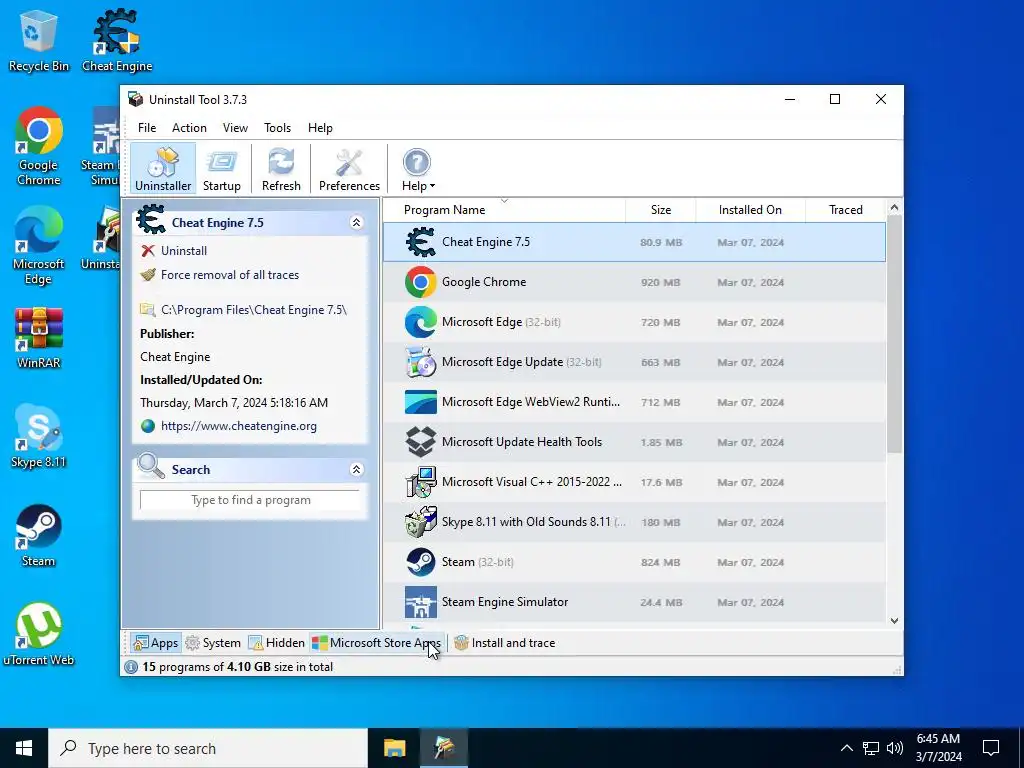Screen dimensions: 1024x768
Task: Click the volume icon in system tray
Action: point(895,748)
